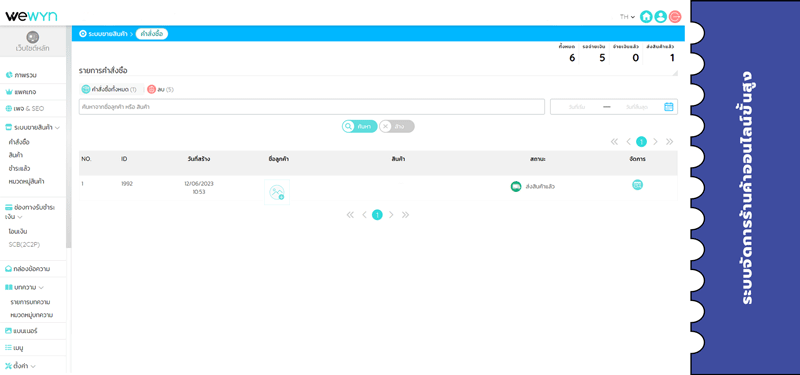The image size is (800, 375).
Task: Expand the ตั้งค่า settings section
Action: pos(33,366)
